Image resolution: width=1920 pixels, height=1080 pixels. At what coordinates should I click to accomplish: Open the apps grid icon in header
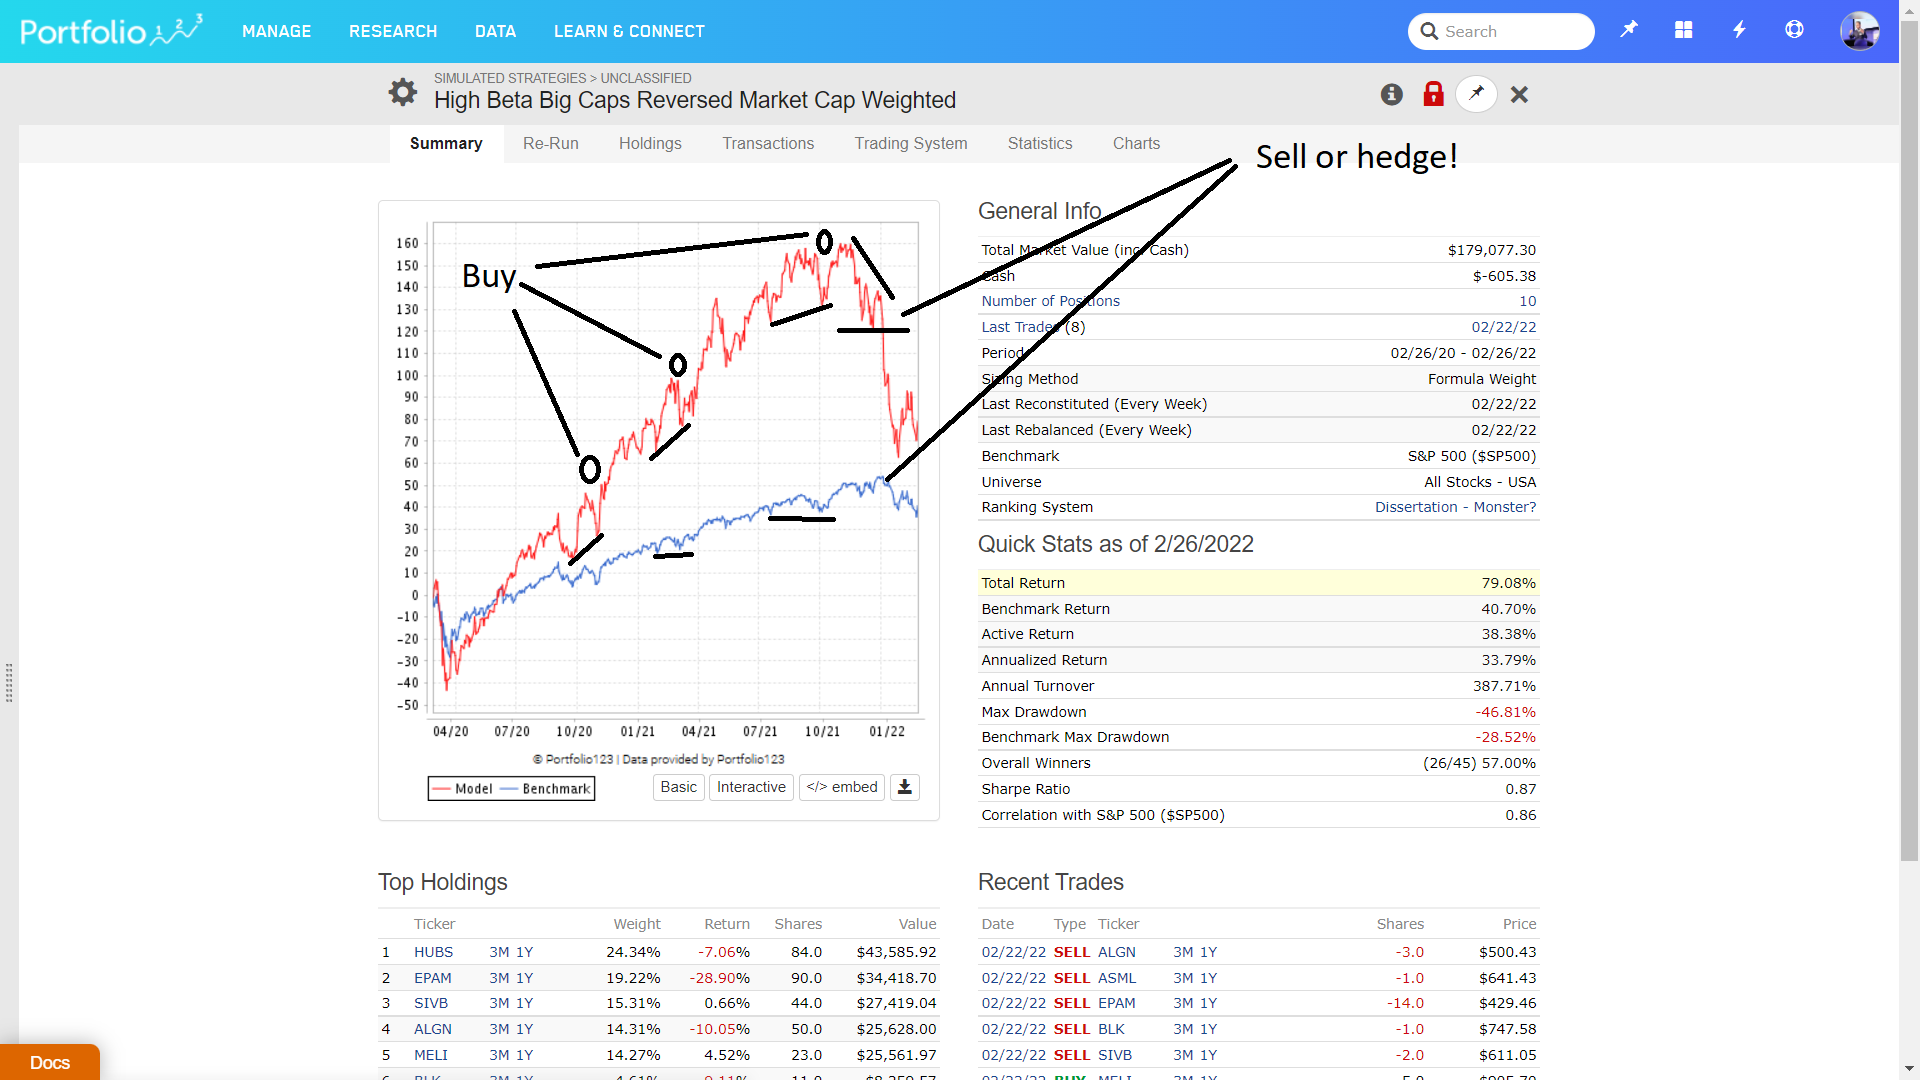coord(1684,30)
